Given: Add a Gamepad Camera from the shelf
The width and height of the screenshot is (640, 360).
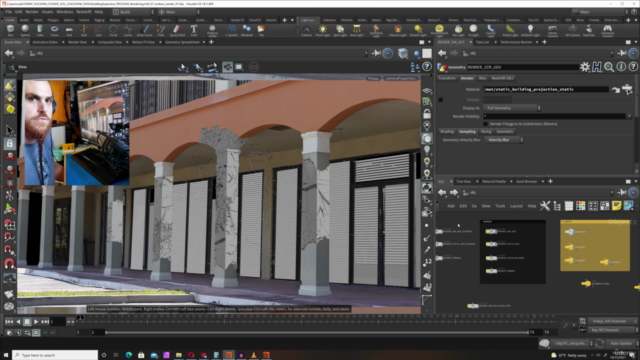Looking at the screenshot, I should pyautogui.click(x=607, y=30).
